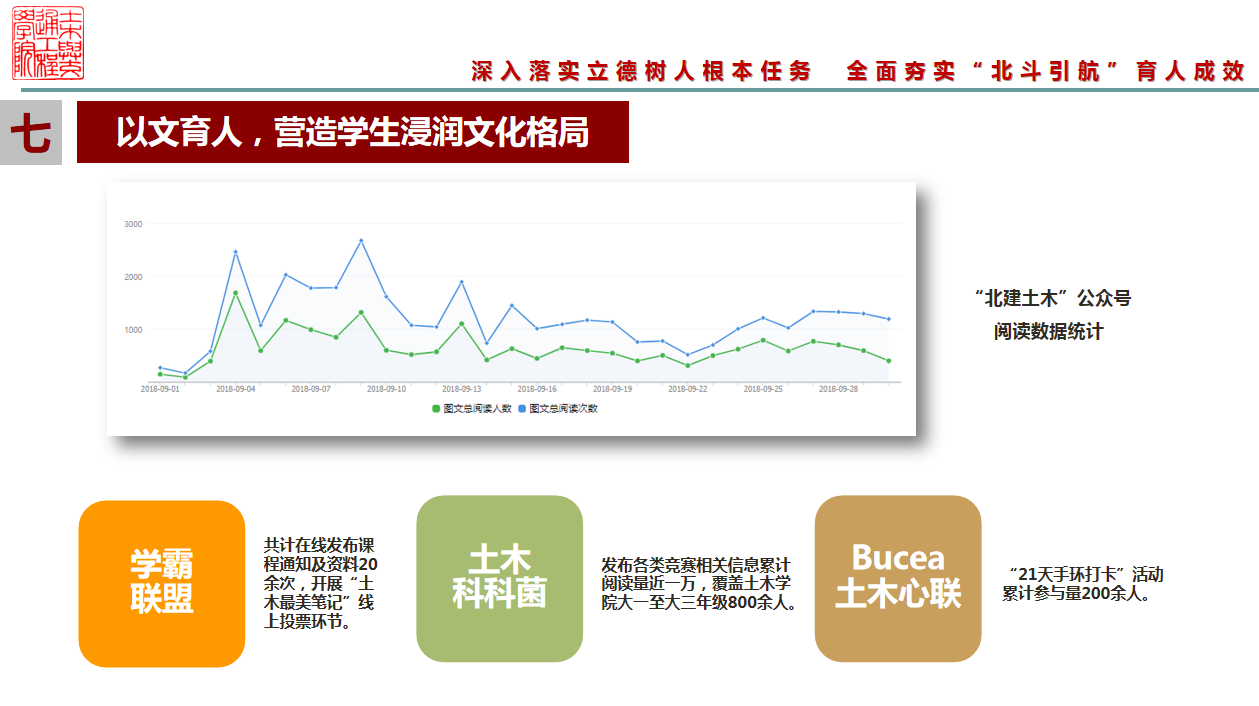
Task: Click the paragraph starting 共计在线发布课程
Action: [320, 585]
